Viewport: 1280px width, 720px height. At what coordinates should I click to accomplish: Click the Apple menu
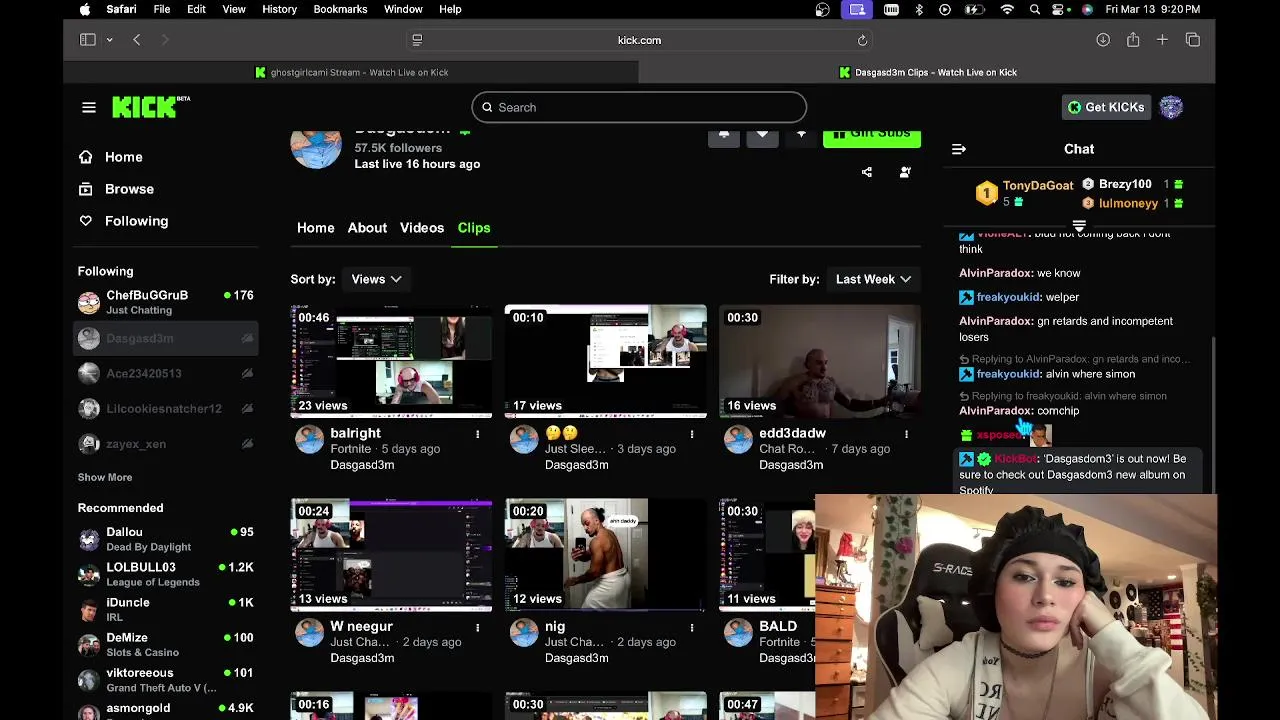tap(85, 9)
